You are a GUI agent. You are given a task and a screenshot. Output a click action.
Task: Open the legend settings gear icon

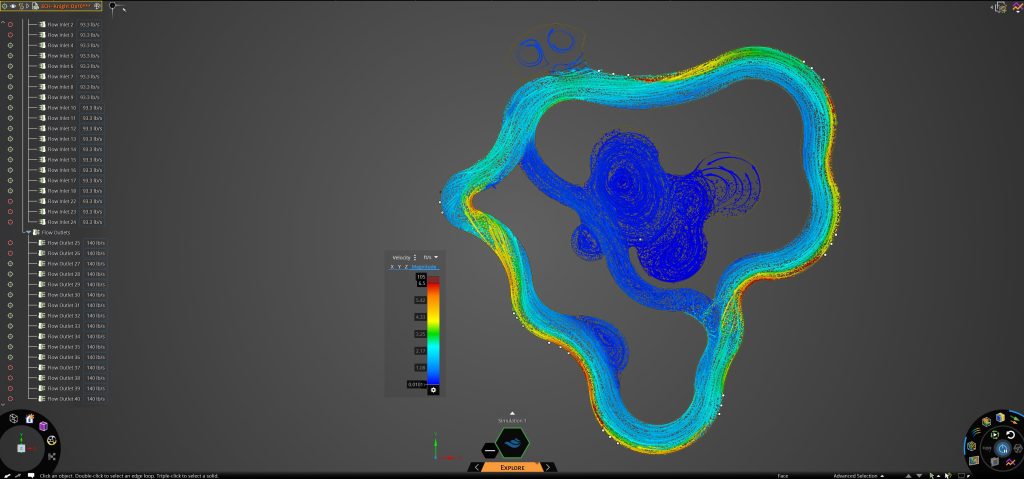(434, 390)
